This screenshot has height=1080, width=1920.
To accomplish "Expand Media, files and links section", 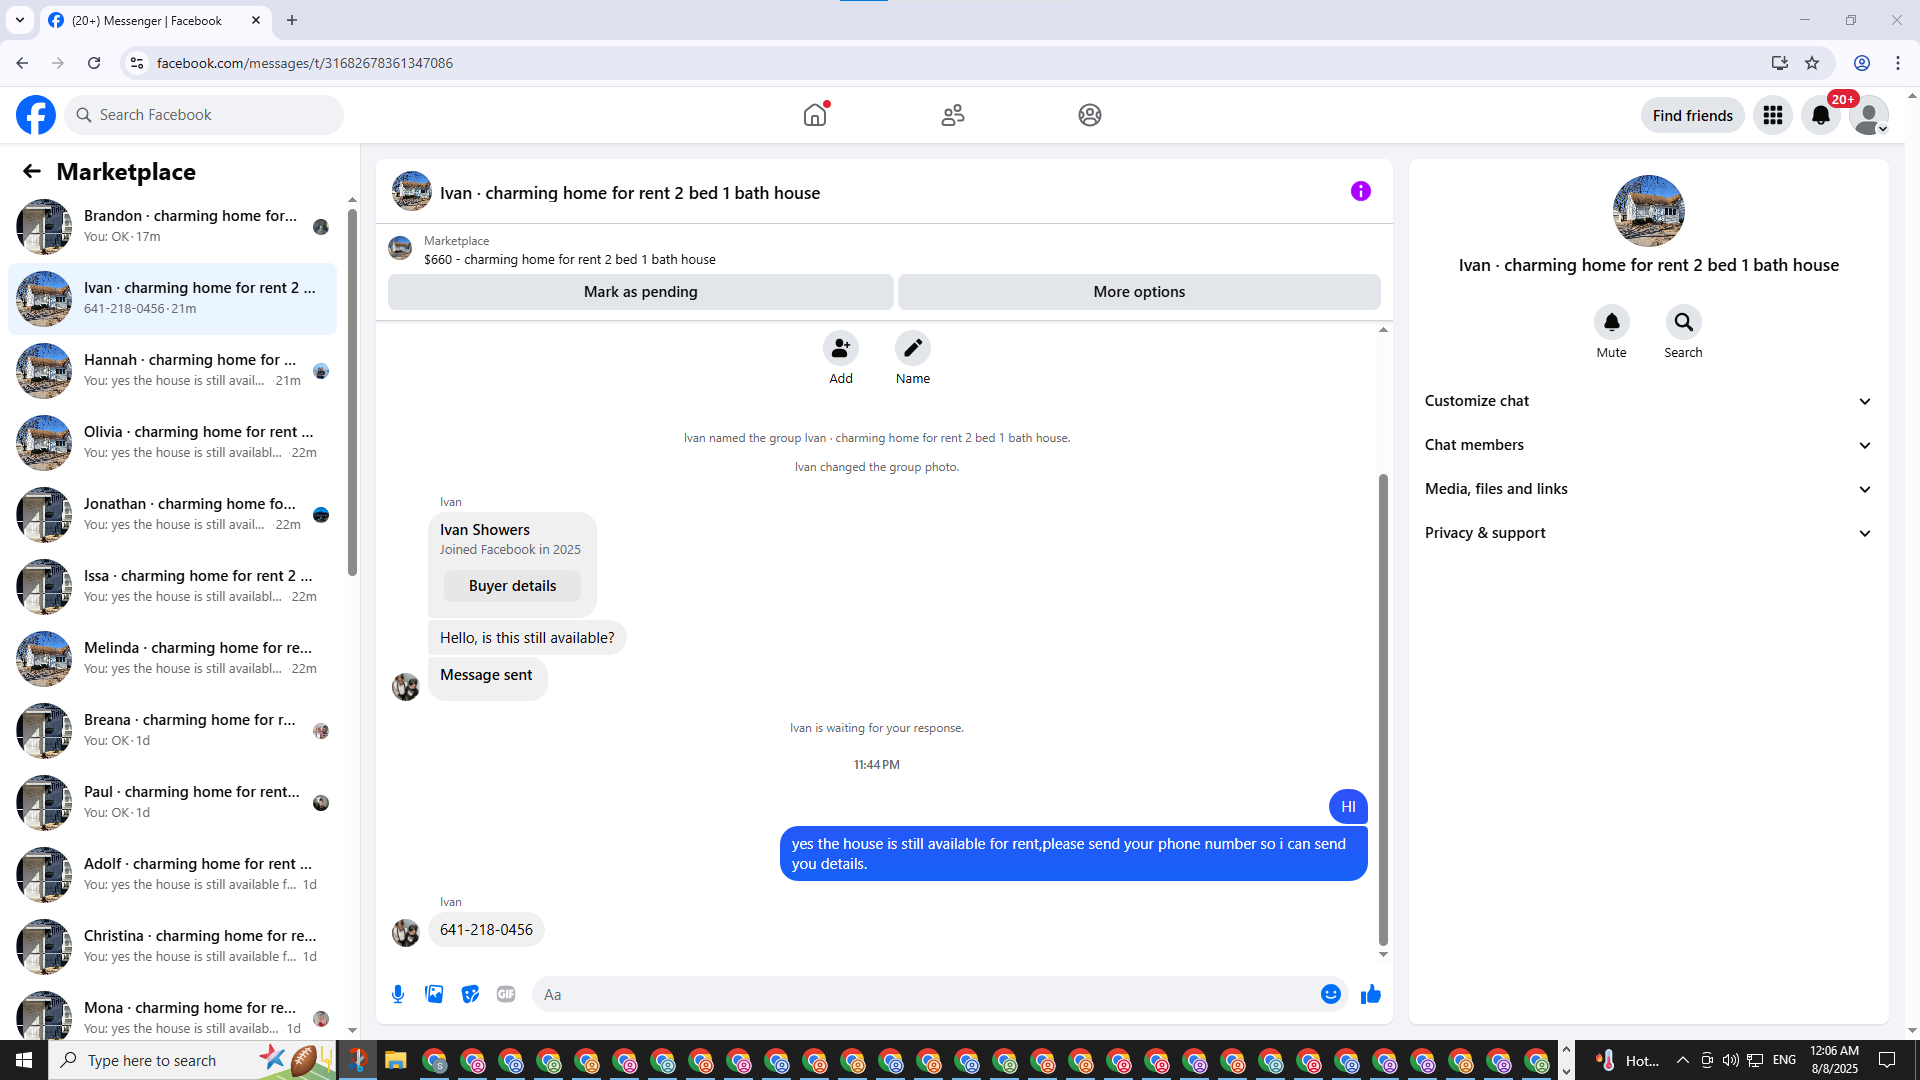I will click(1648, 489).
